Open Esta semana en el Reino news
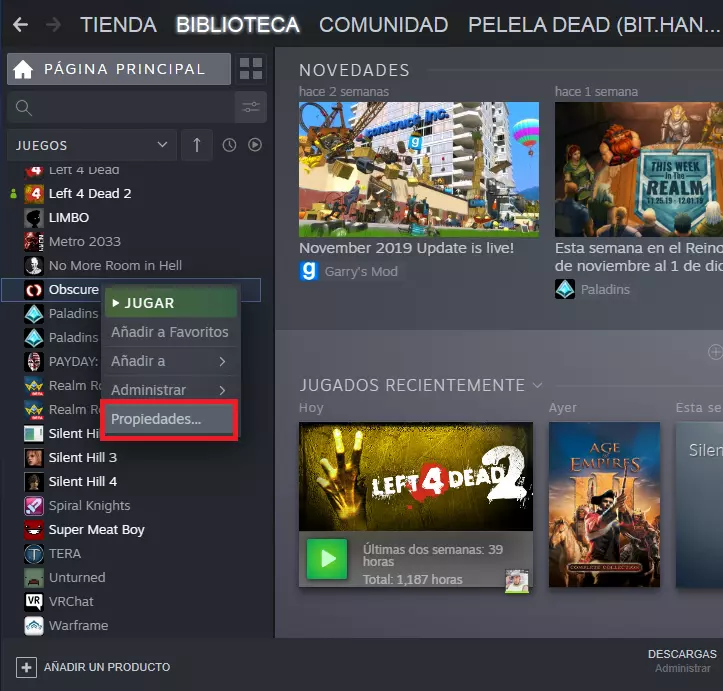 639,257
